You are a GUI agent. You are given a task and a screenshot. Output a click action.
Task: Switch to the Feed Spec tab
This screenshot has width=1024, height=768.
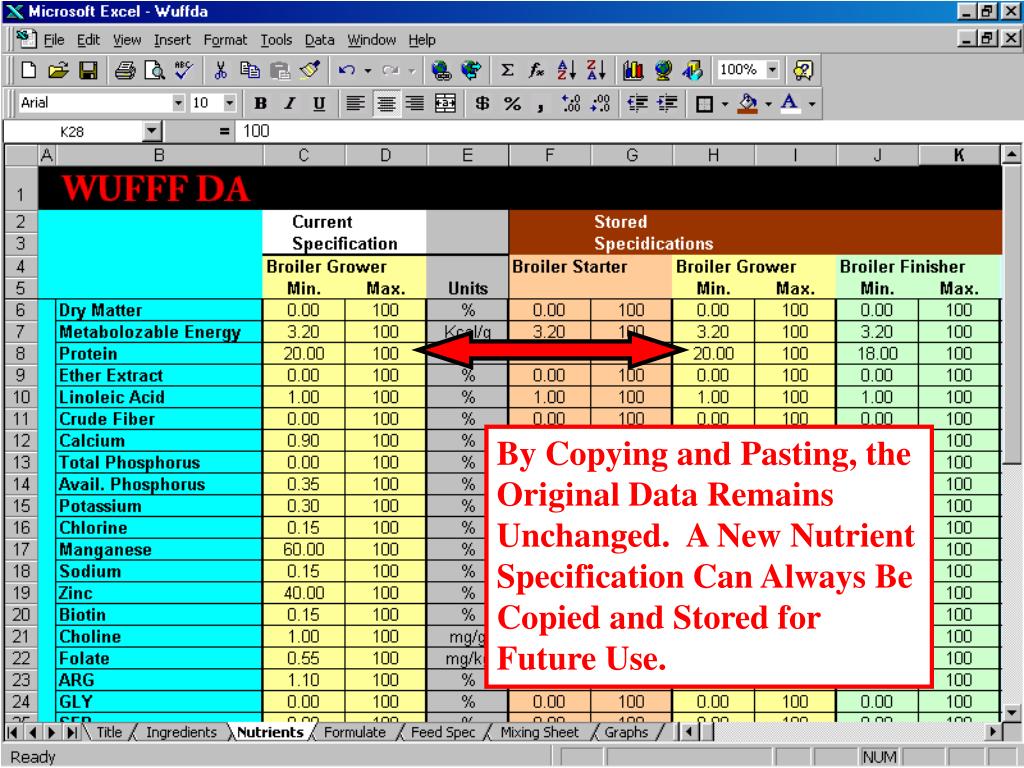click(x=443, y=732)
